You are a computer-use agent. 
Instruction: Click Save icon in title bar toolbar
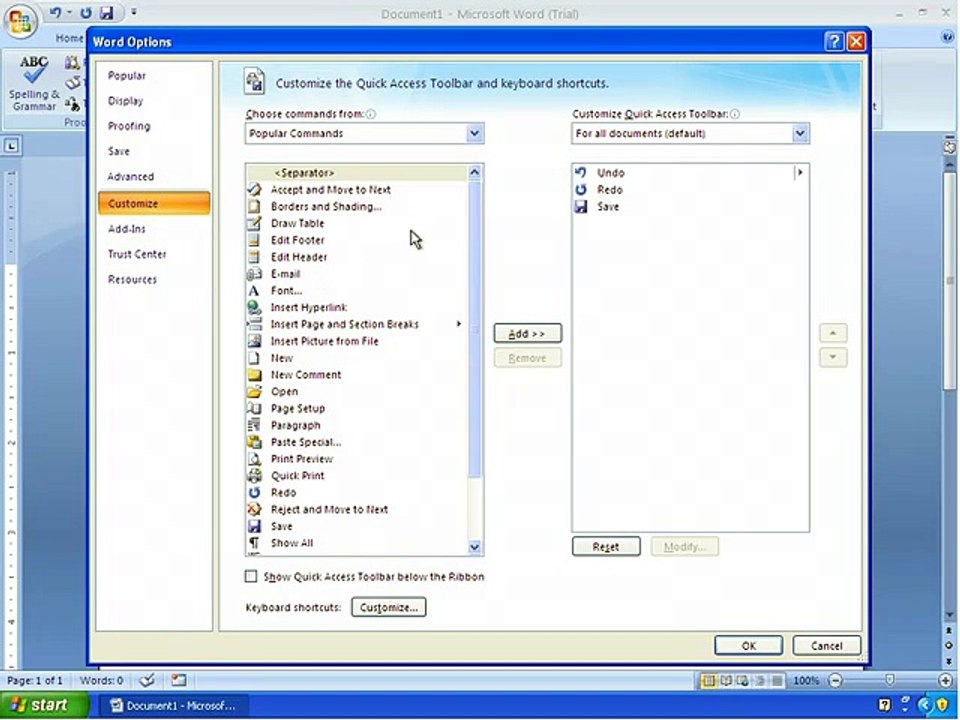pyautogui.click(x=107, y=12)
